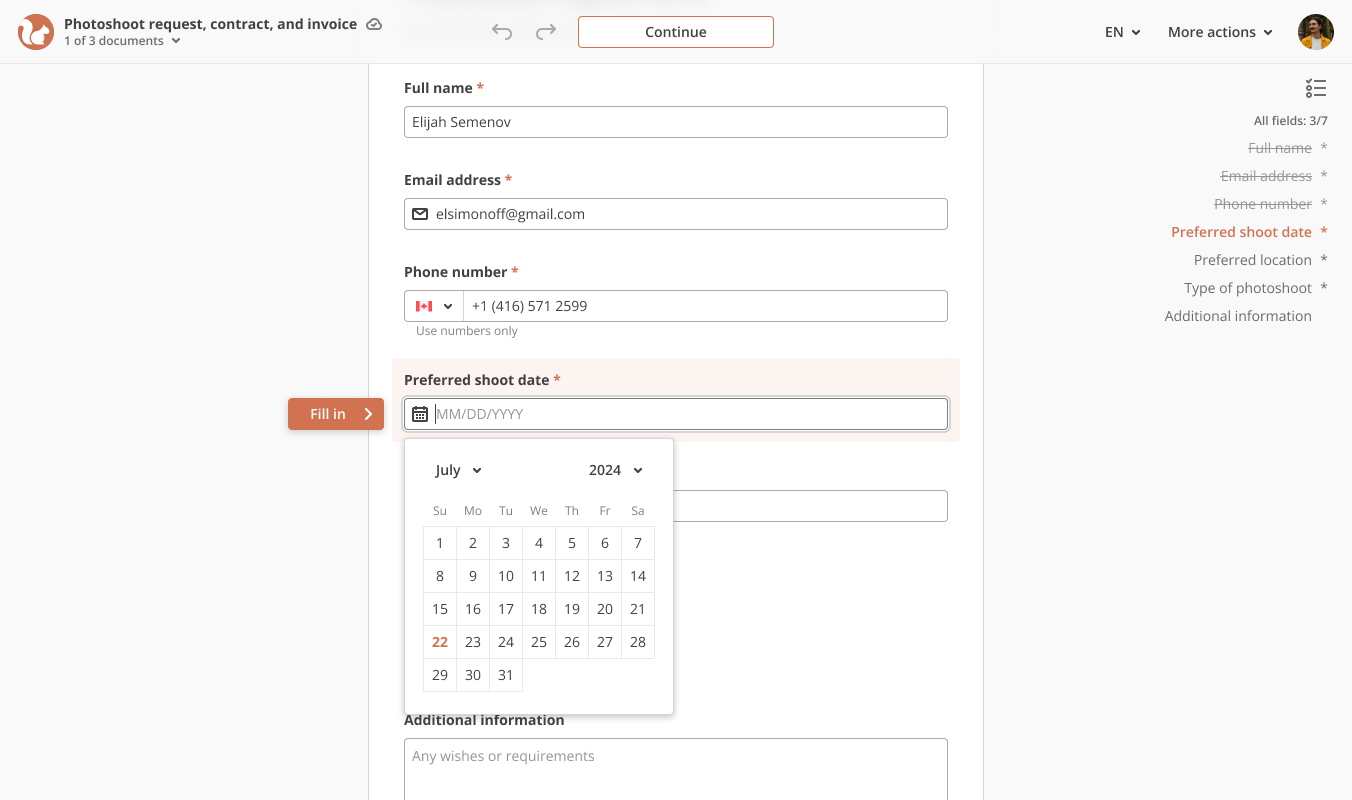1352x800 pixels.
Task: Select July 22 in the calendar
Action: pyautogui.click(x=440, y=642)
